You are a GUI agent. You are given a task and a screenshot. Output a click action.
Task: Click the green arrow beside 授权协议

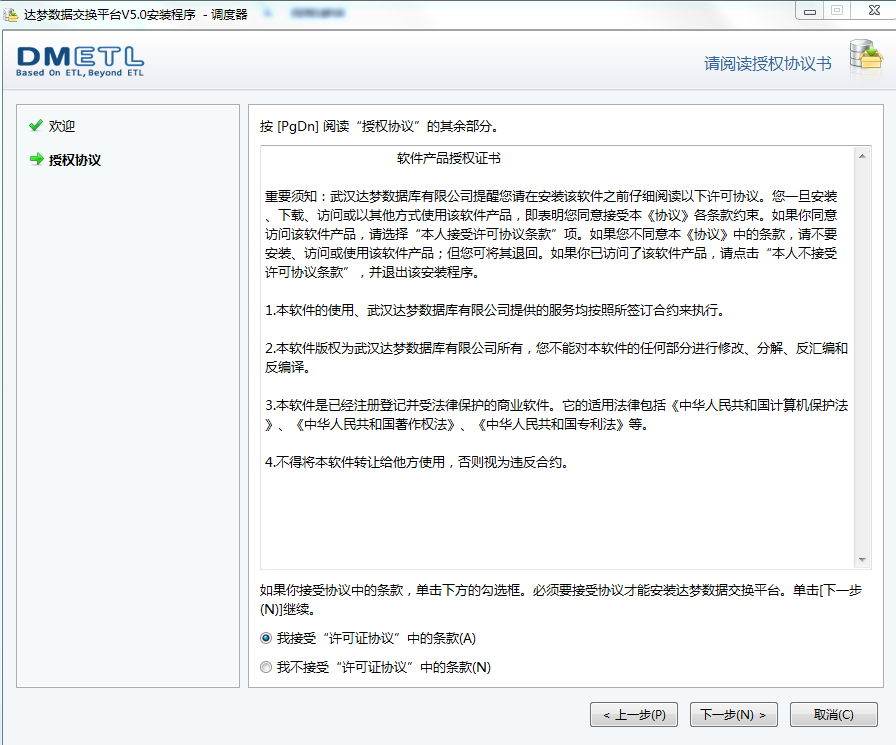[37, 159]
